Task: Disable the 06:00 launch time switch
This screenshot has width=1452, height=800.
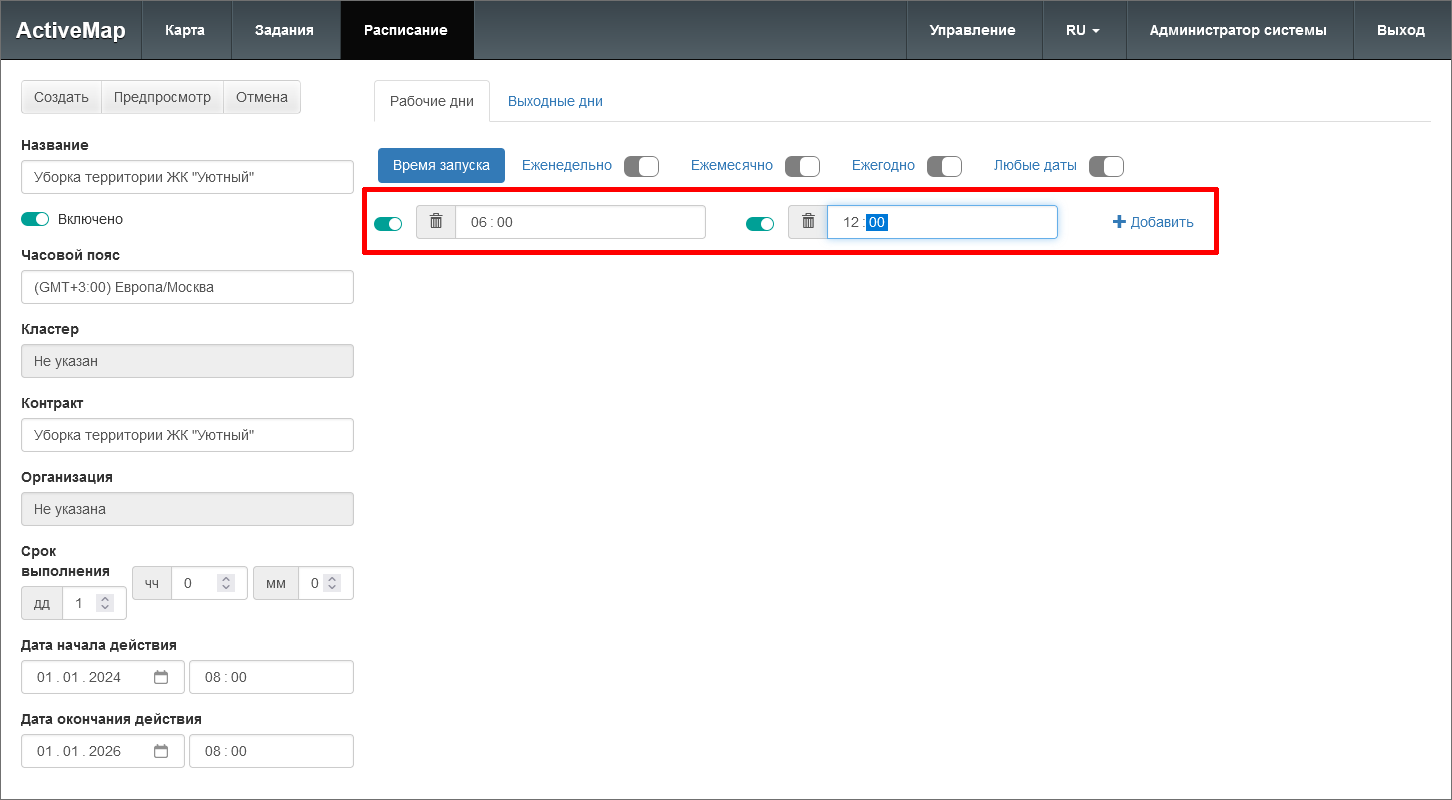Action: click(388, 224)
